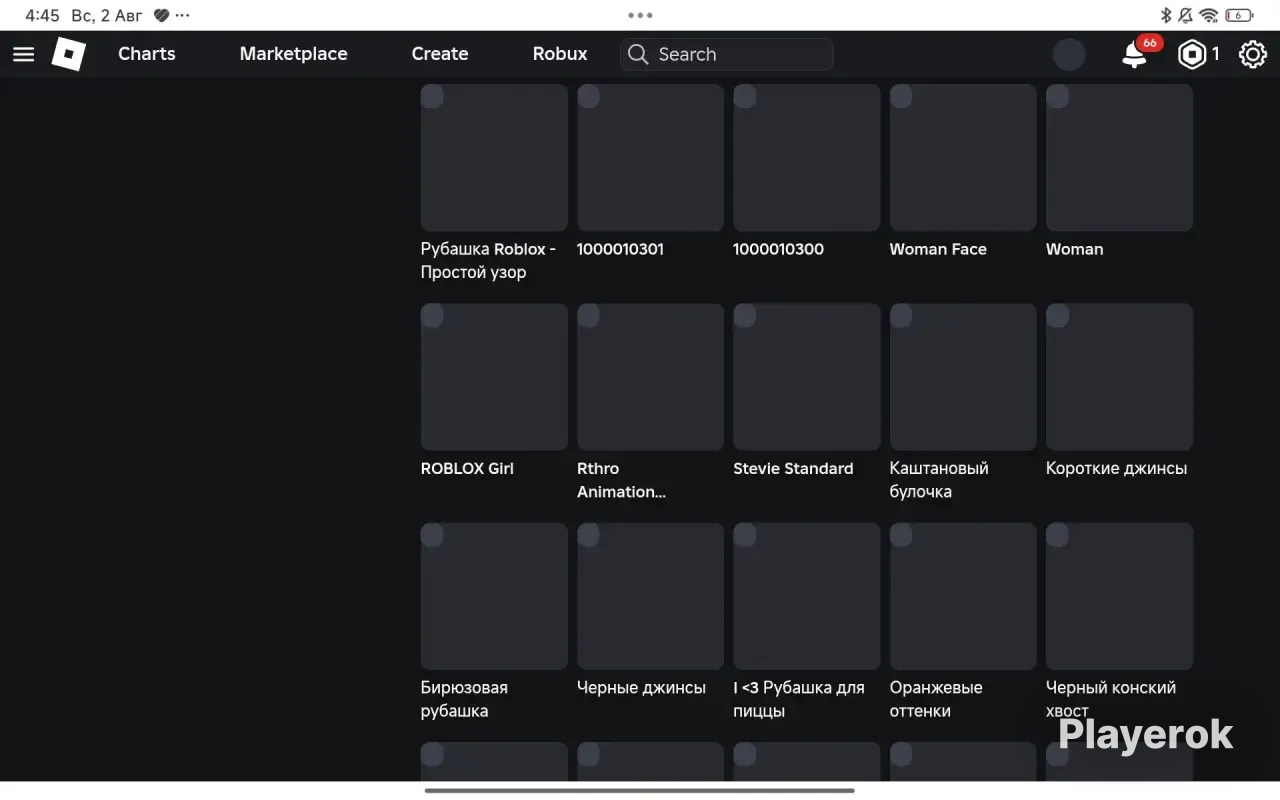The width and height of the screenshot is (1280, 800).
Task: View the Бирюзовая рубашка thumbnail
Action: tap(494, 596)
